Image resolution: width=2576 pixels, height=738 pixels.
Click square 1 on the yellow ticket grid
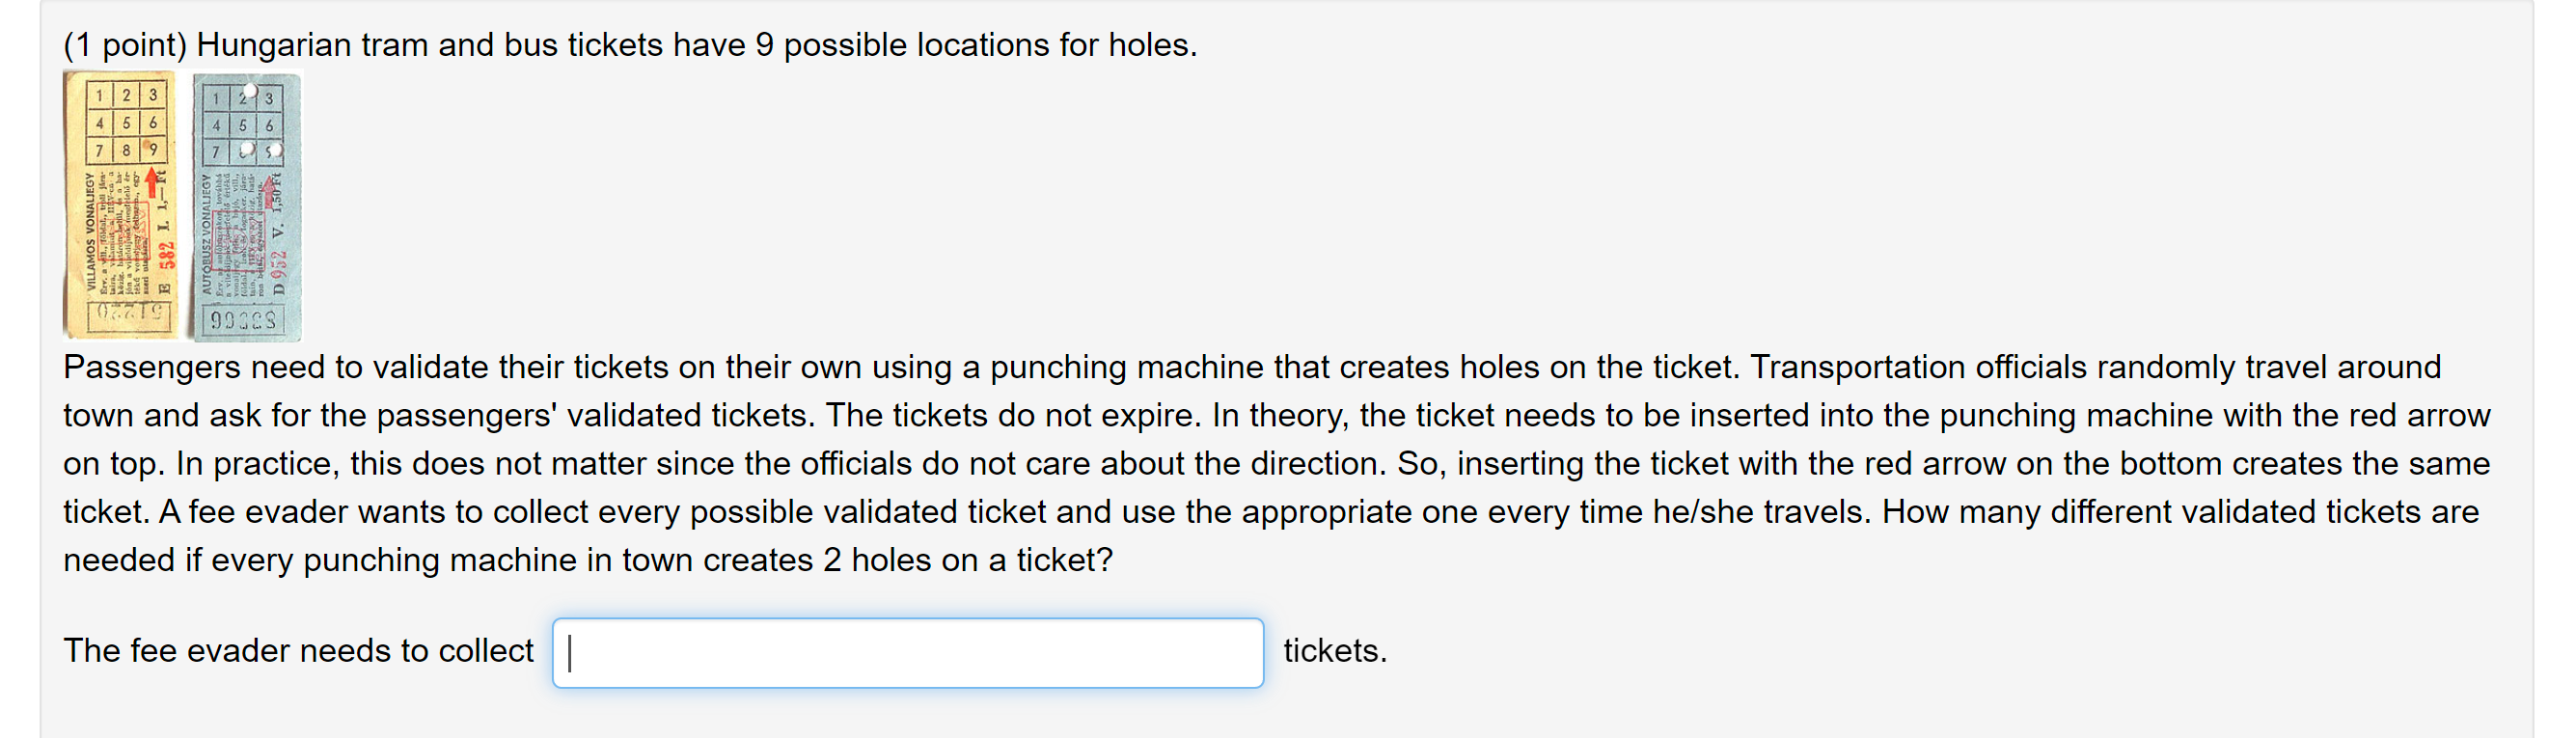tap(100, 95)
